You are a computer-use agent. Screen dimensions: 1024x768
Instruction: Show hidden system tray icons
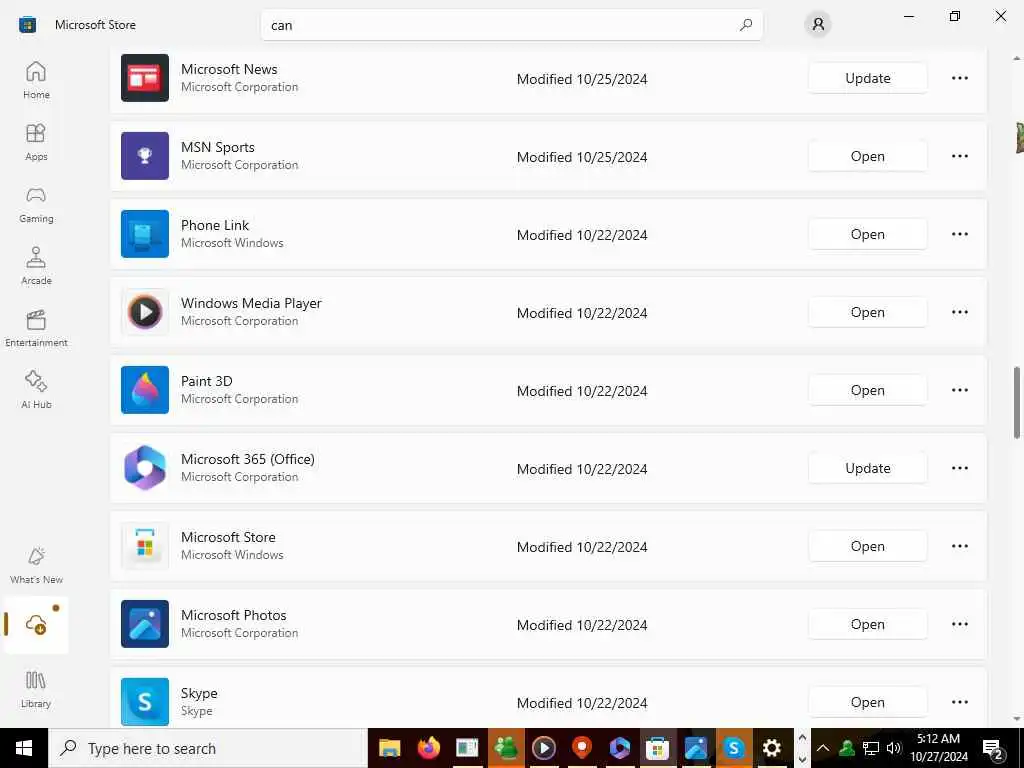tap(823, 748)
